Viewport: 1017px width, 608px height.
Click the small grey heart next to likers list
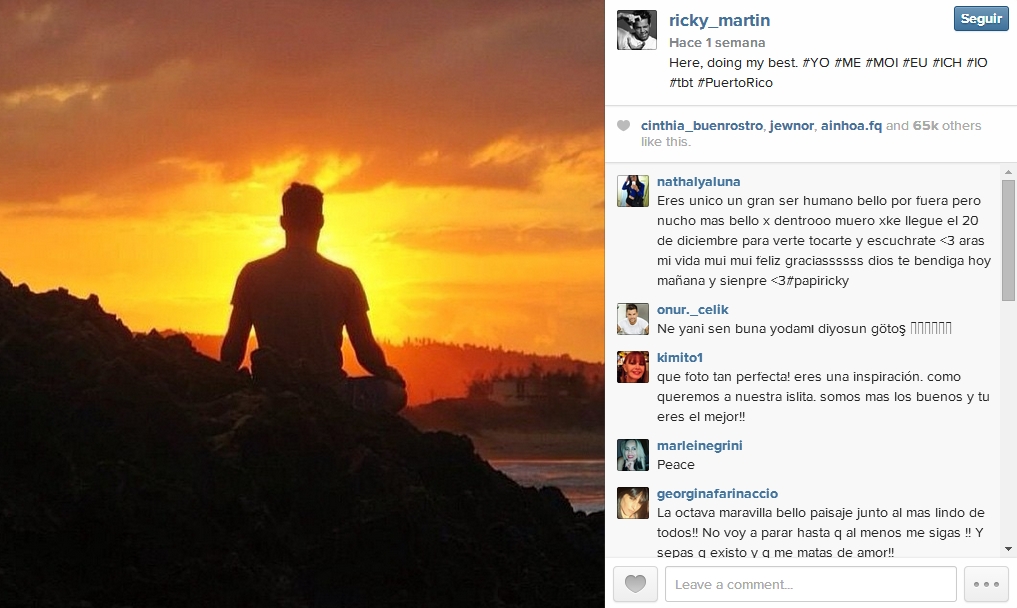(623, 125)
